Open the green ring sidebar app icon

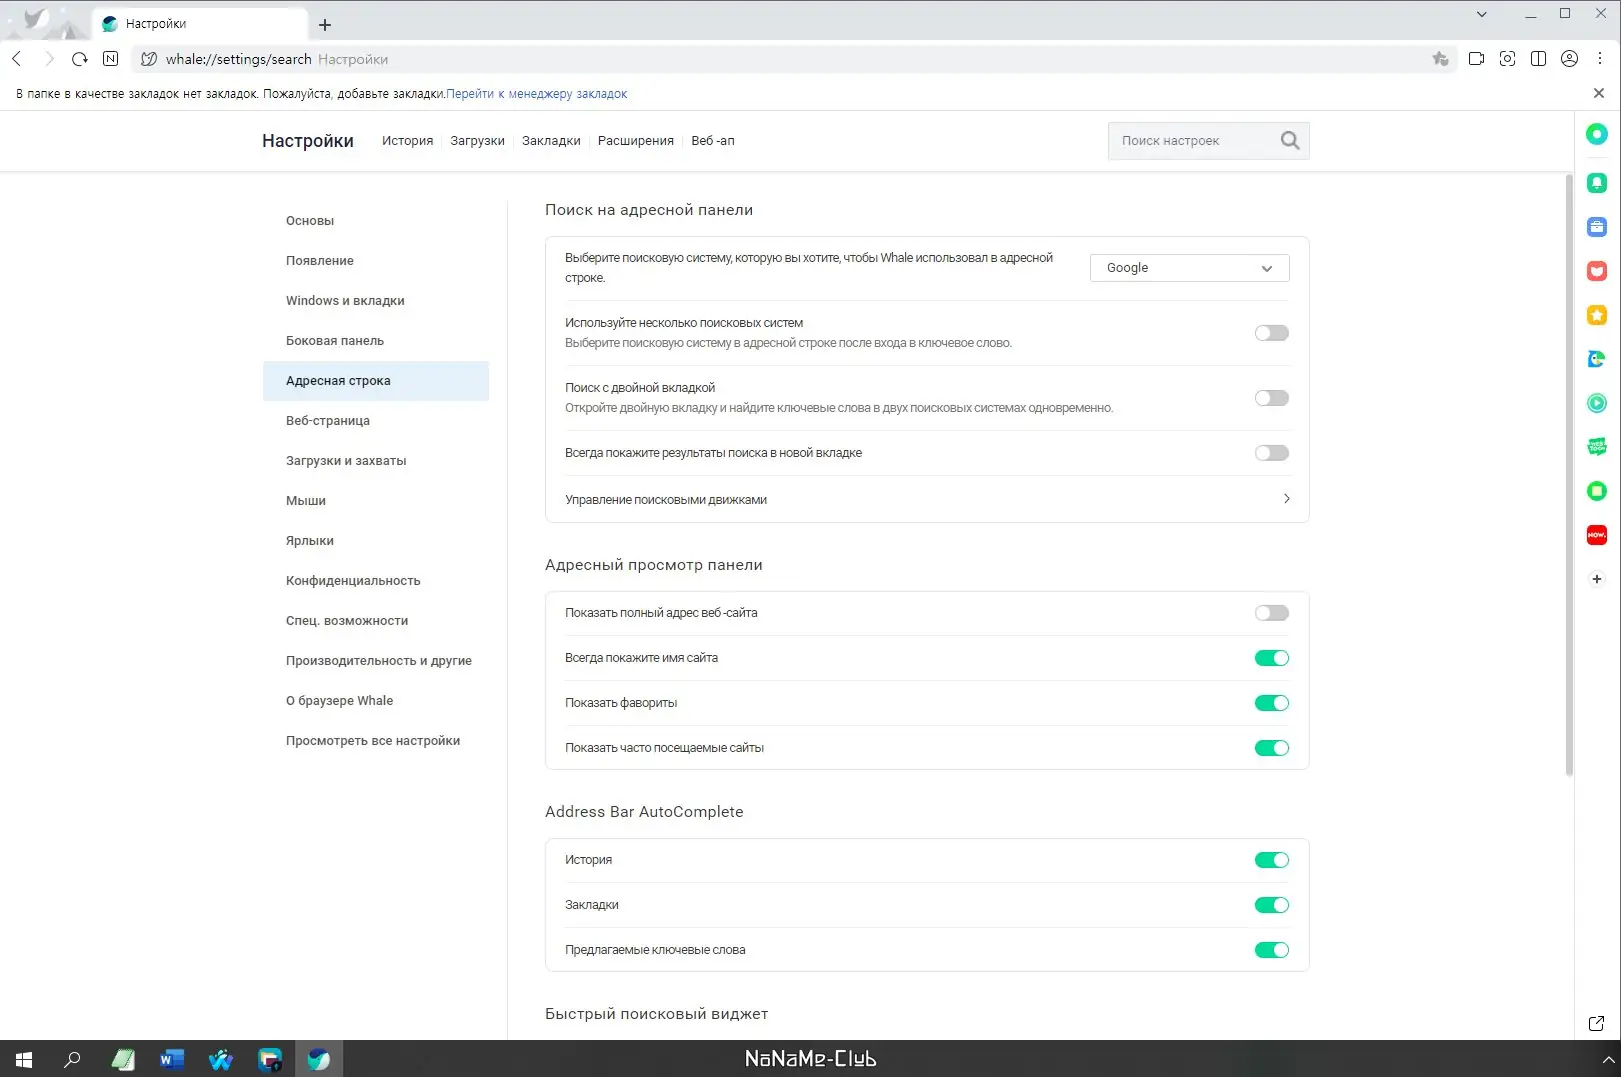(x=1597, y=134)
